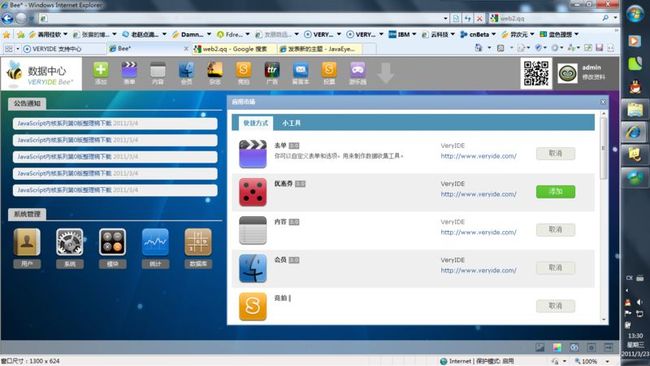Screen dimensions: 650x366
Task: Click the QR code image in header
Action: pos(536,73)
